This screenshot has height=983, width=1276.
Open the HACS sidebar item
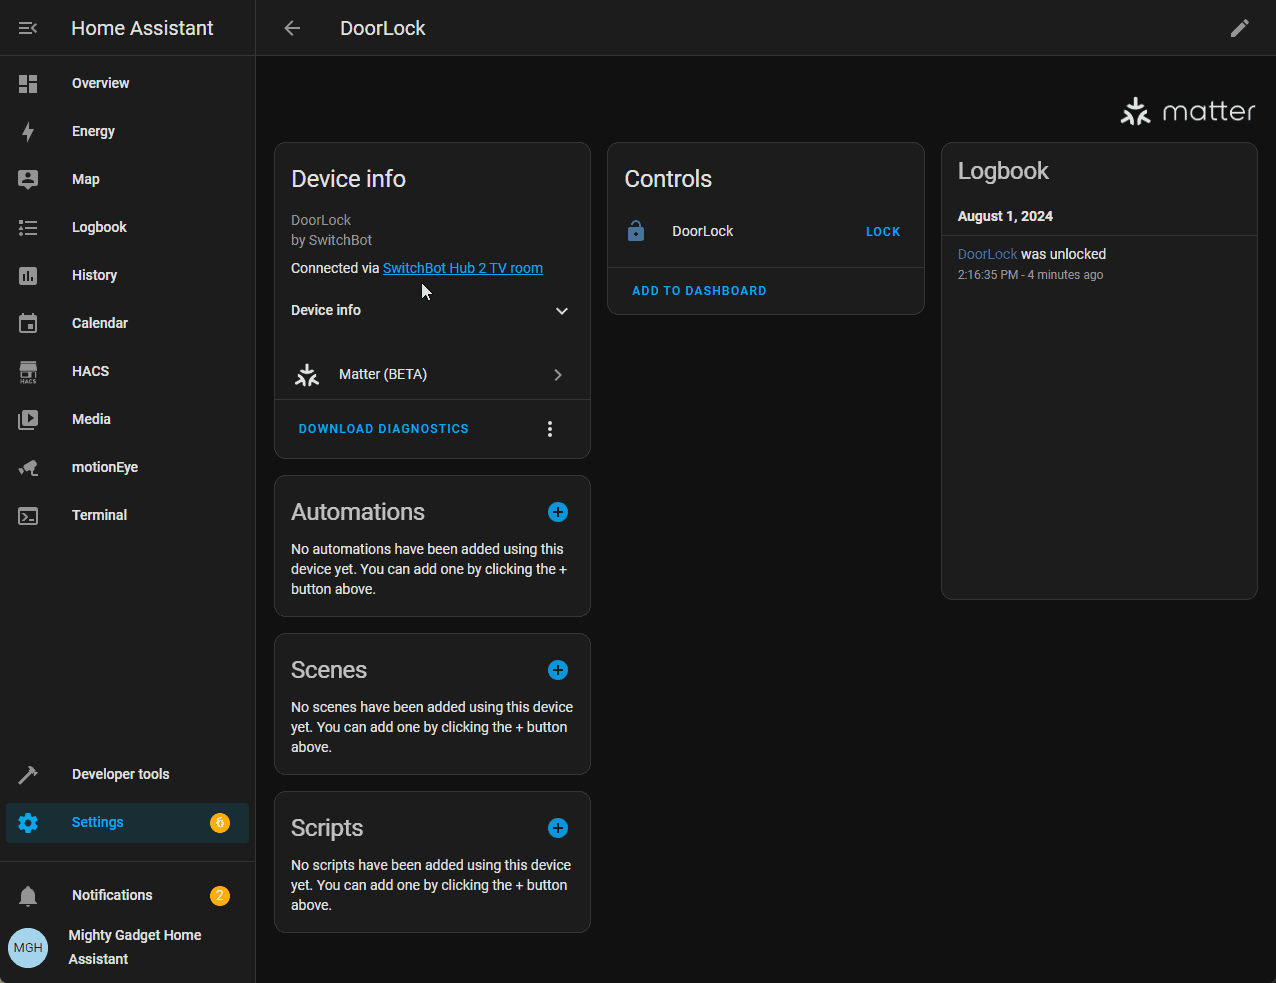(x=90, y=371)
